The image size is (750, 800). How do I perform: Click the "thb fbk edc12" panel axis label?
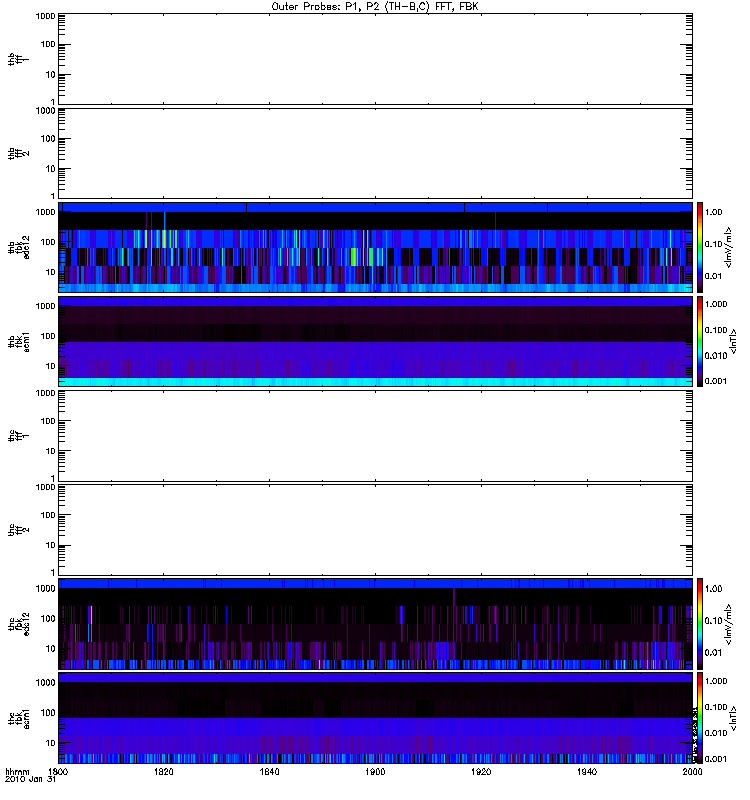click(18, 247)
